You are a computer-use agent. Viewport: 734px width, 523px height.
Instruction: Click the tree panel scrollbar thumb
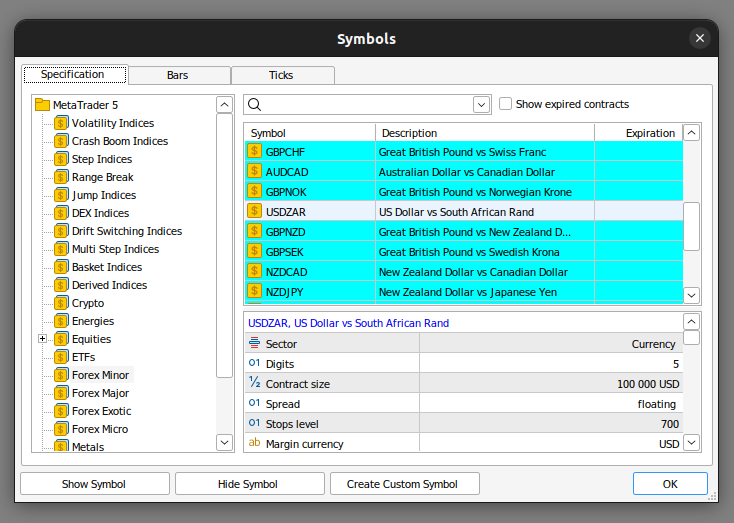(x=225, y=245)
